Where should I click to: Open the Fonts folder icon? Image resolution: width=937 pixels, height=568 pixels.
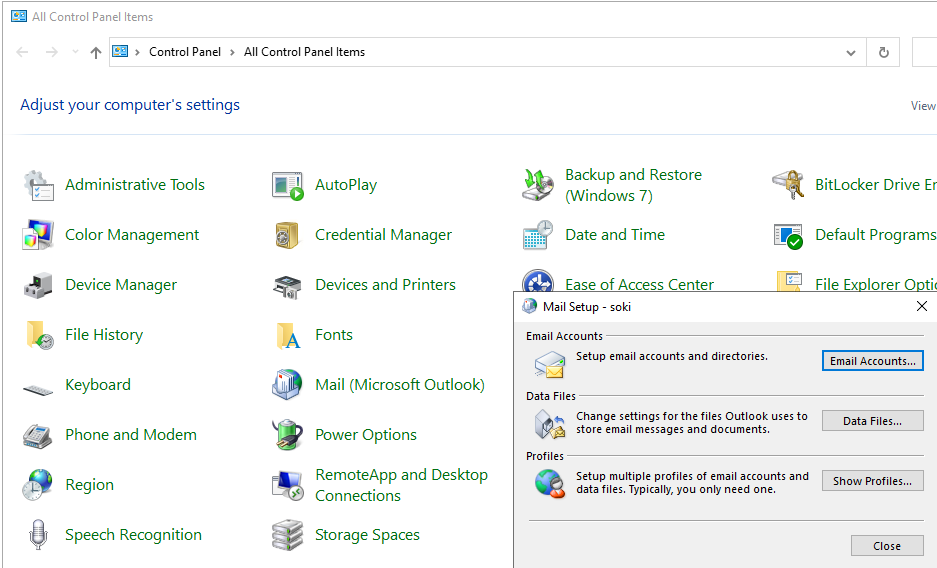point(289,335)
